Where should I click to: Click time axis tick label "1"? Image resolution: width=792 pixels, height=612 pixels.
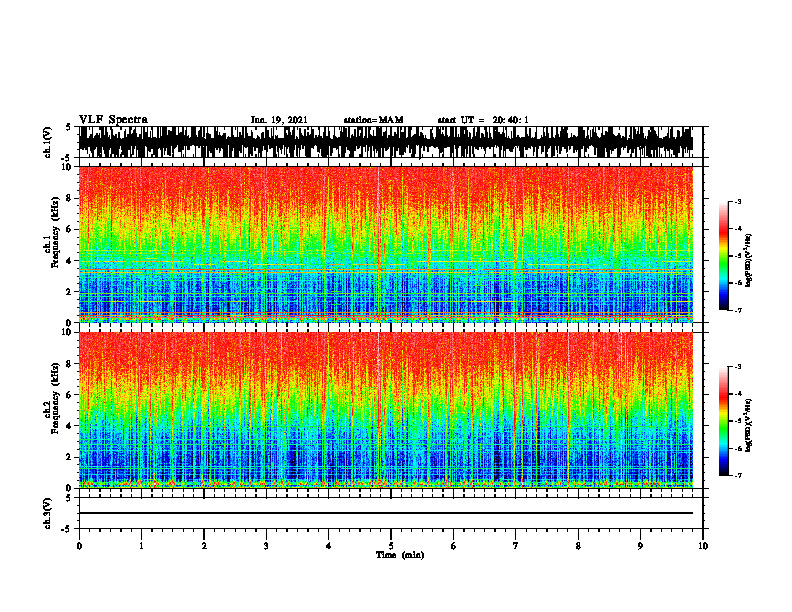[x=141, y=546]
